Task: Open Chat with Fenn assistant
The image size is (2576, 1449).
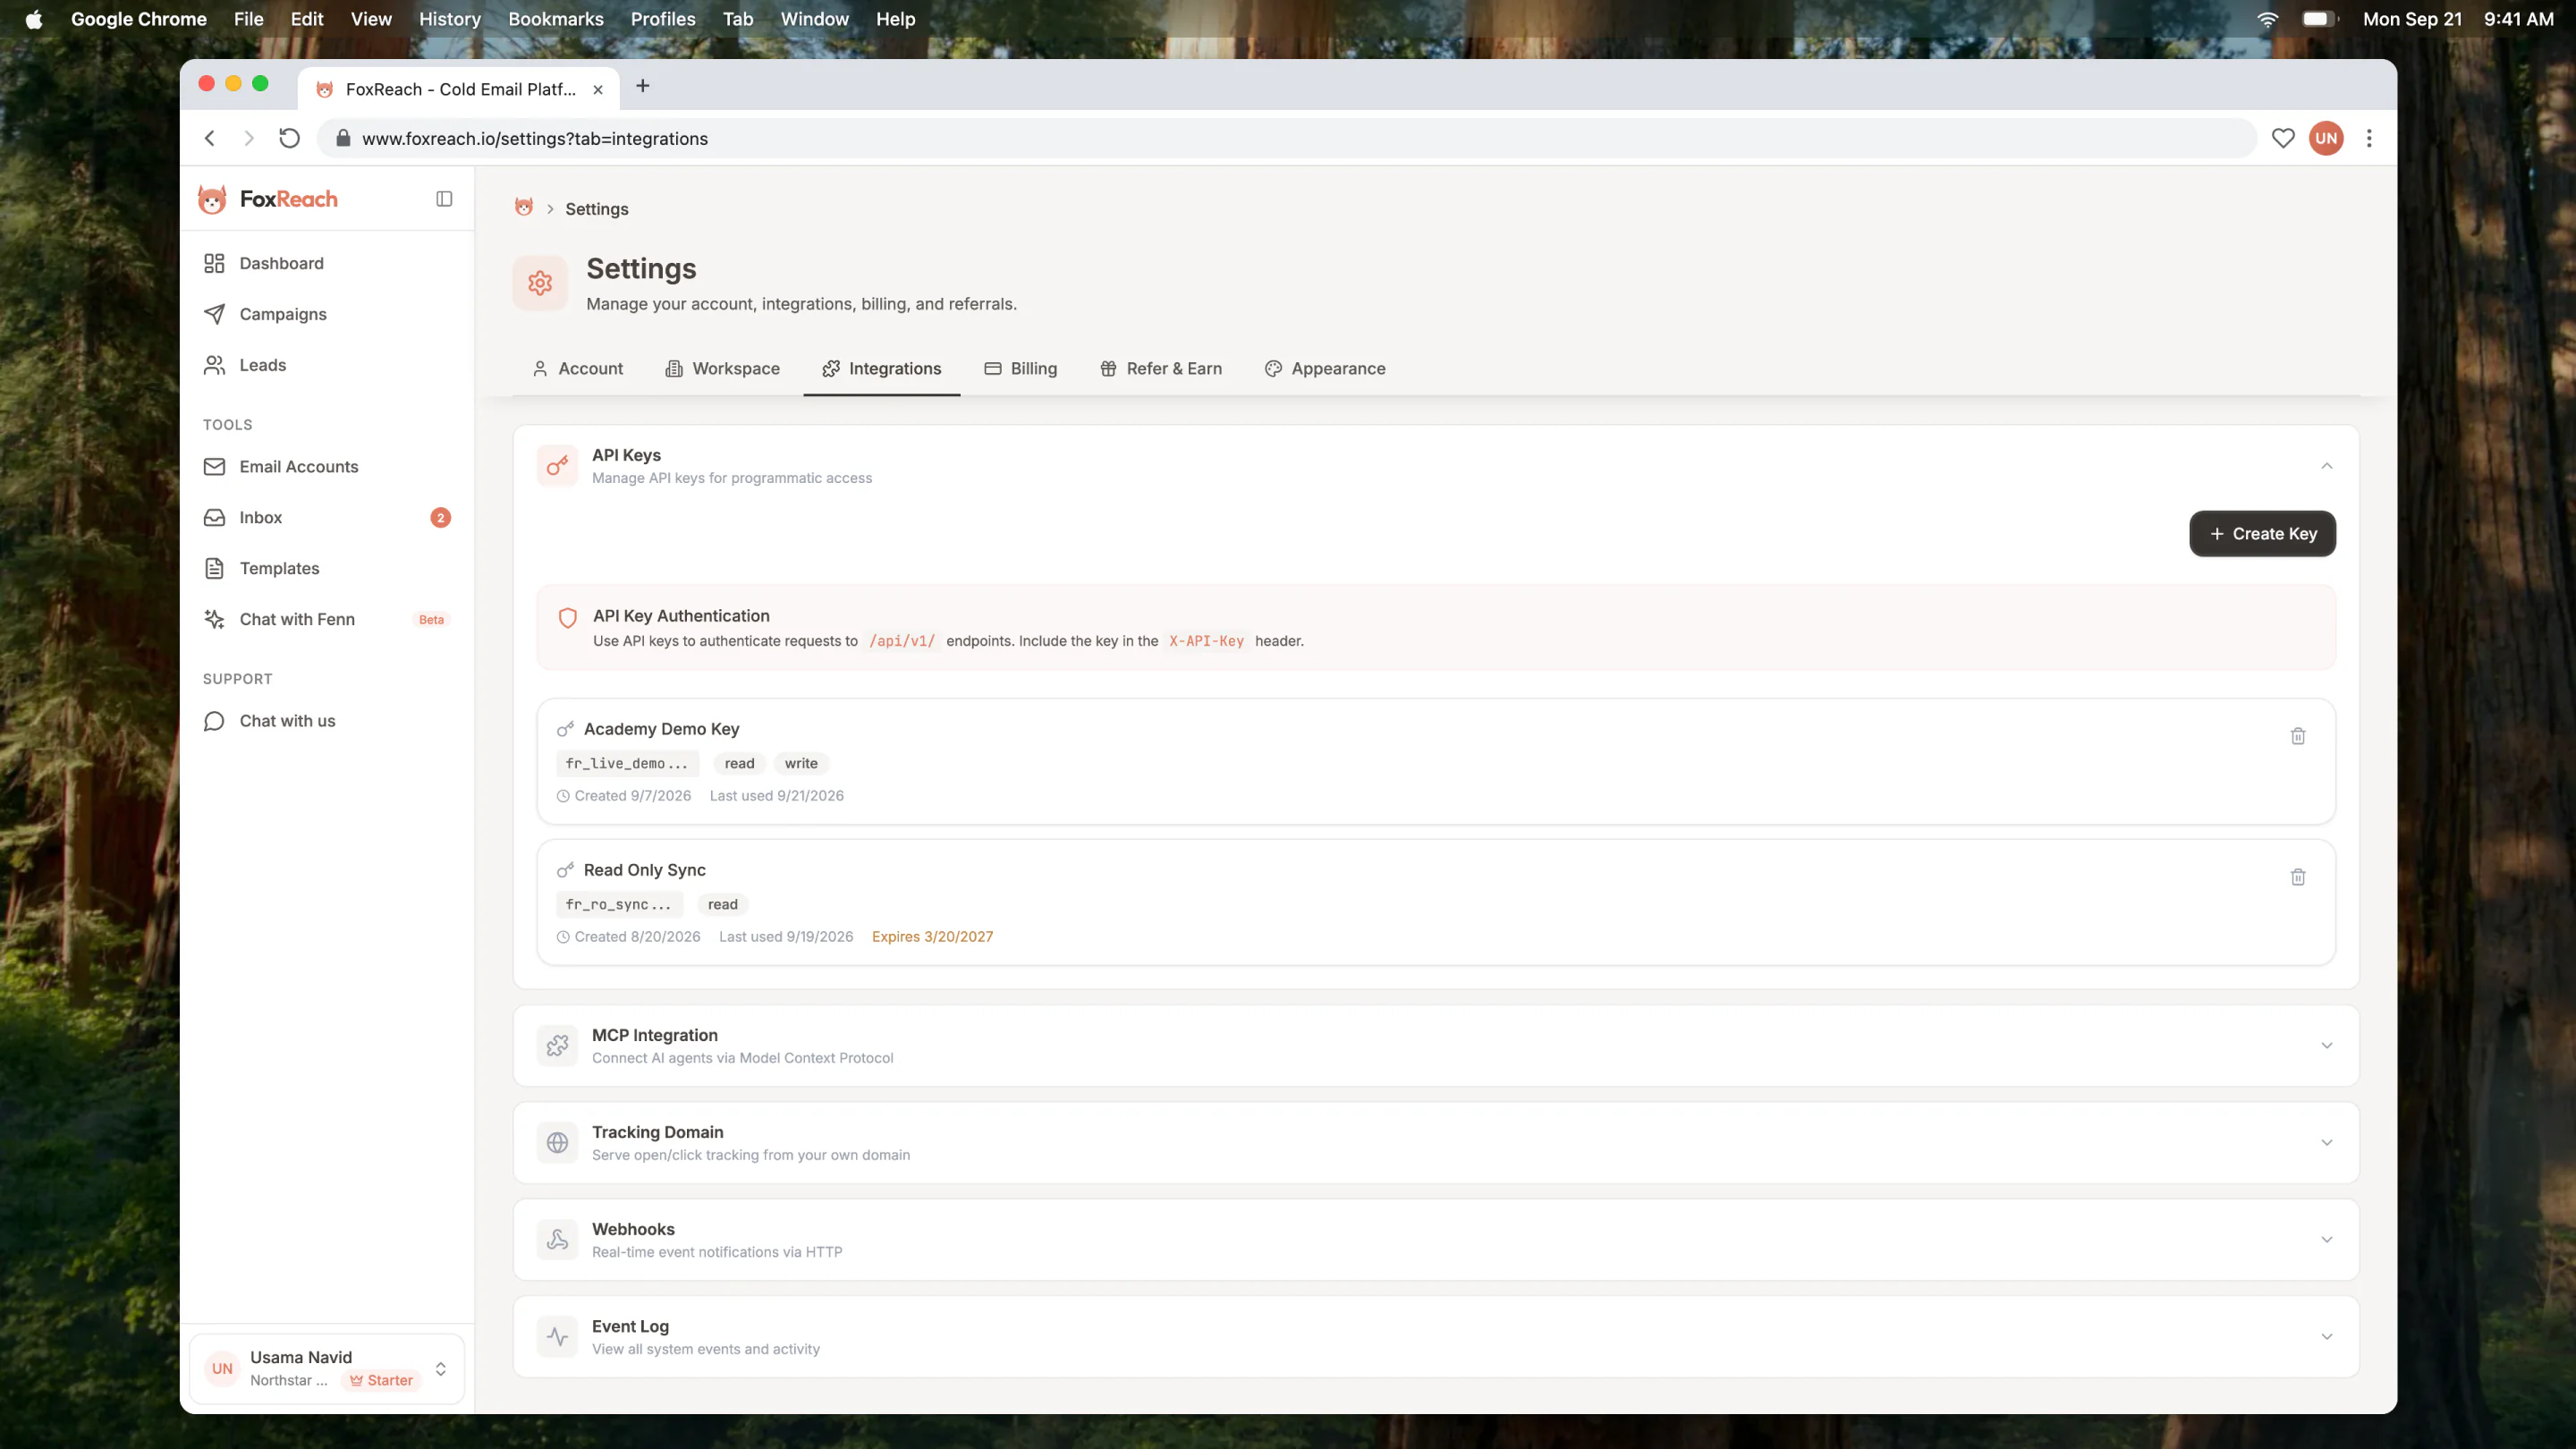Action: click(327, 619)
